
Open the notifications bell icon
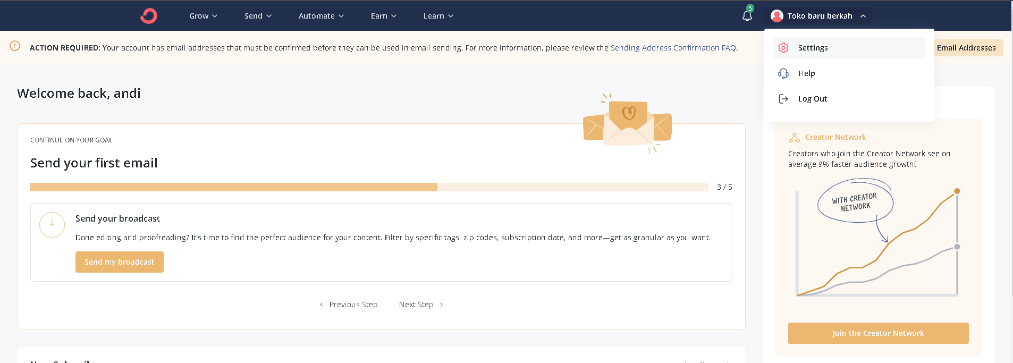pos(747,16)
